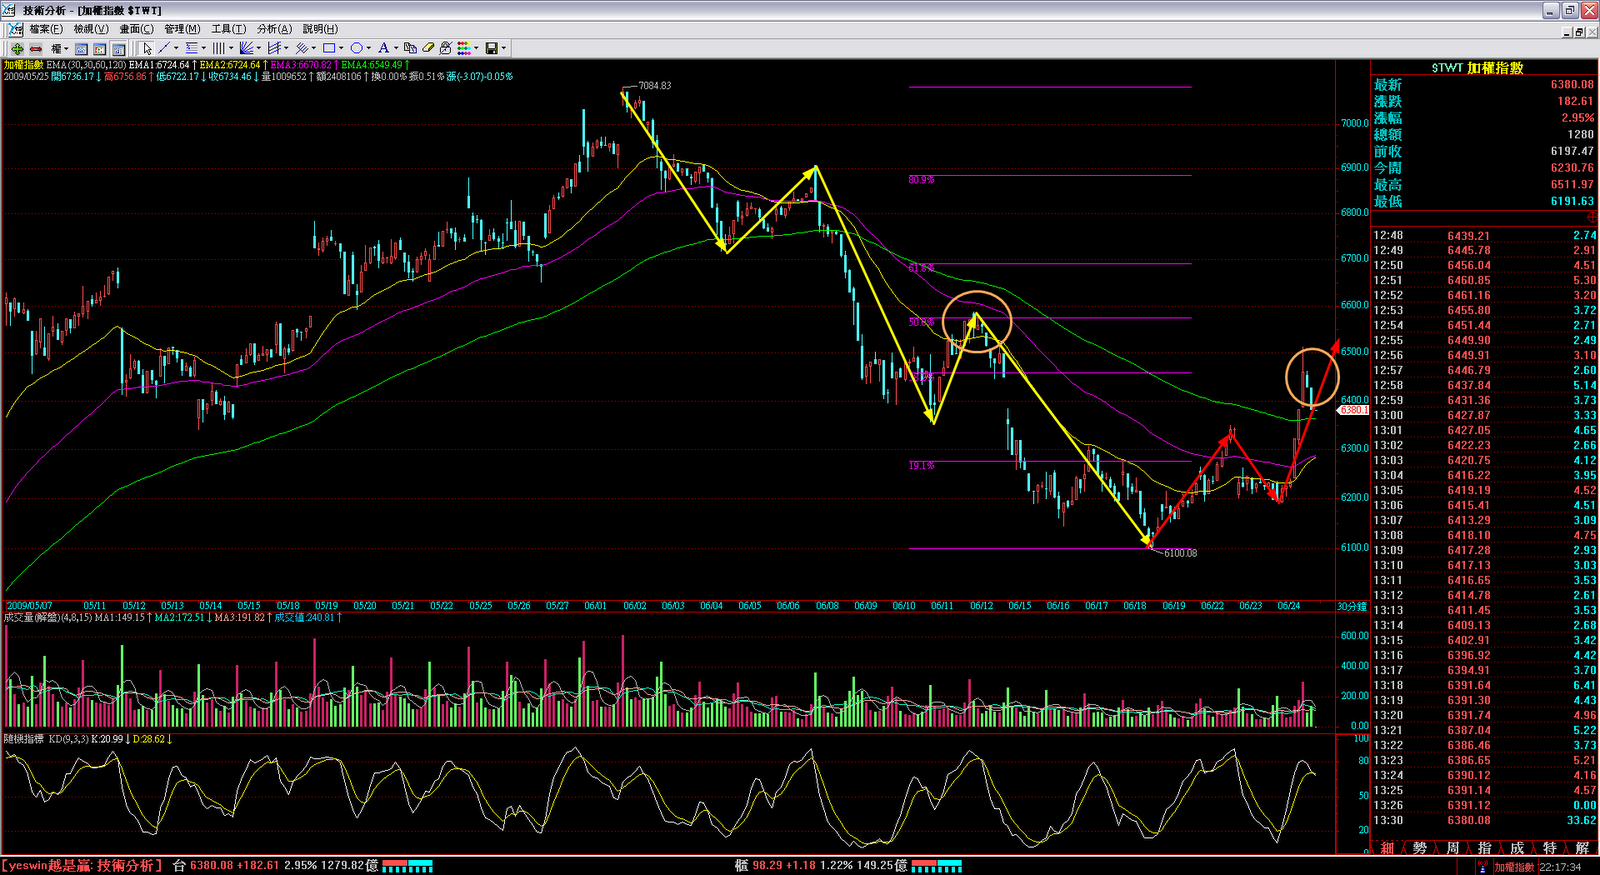
Task: Switch to the 周 tab
Action: pyautogui.click(x=1452, y=848)
